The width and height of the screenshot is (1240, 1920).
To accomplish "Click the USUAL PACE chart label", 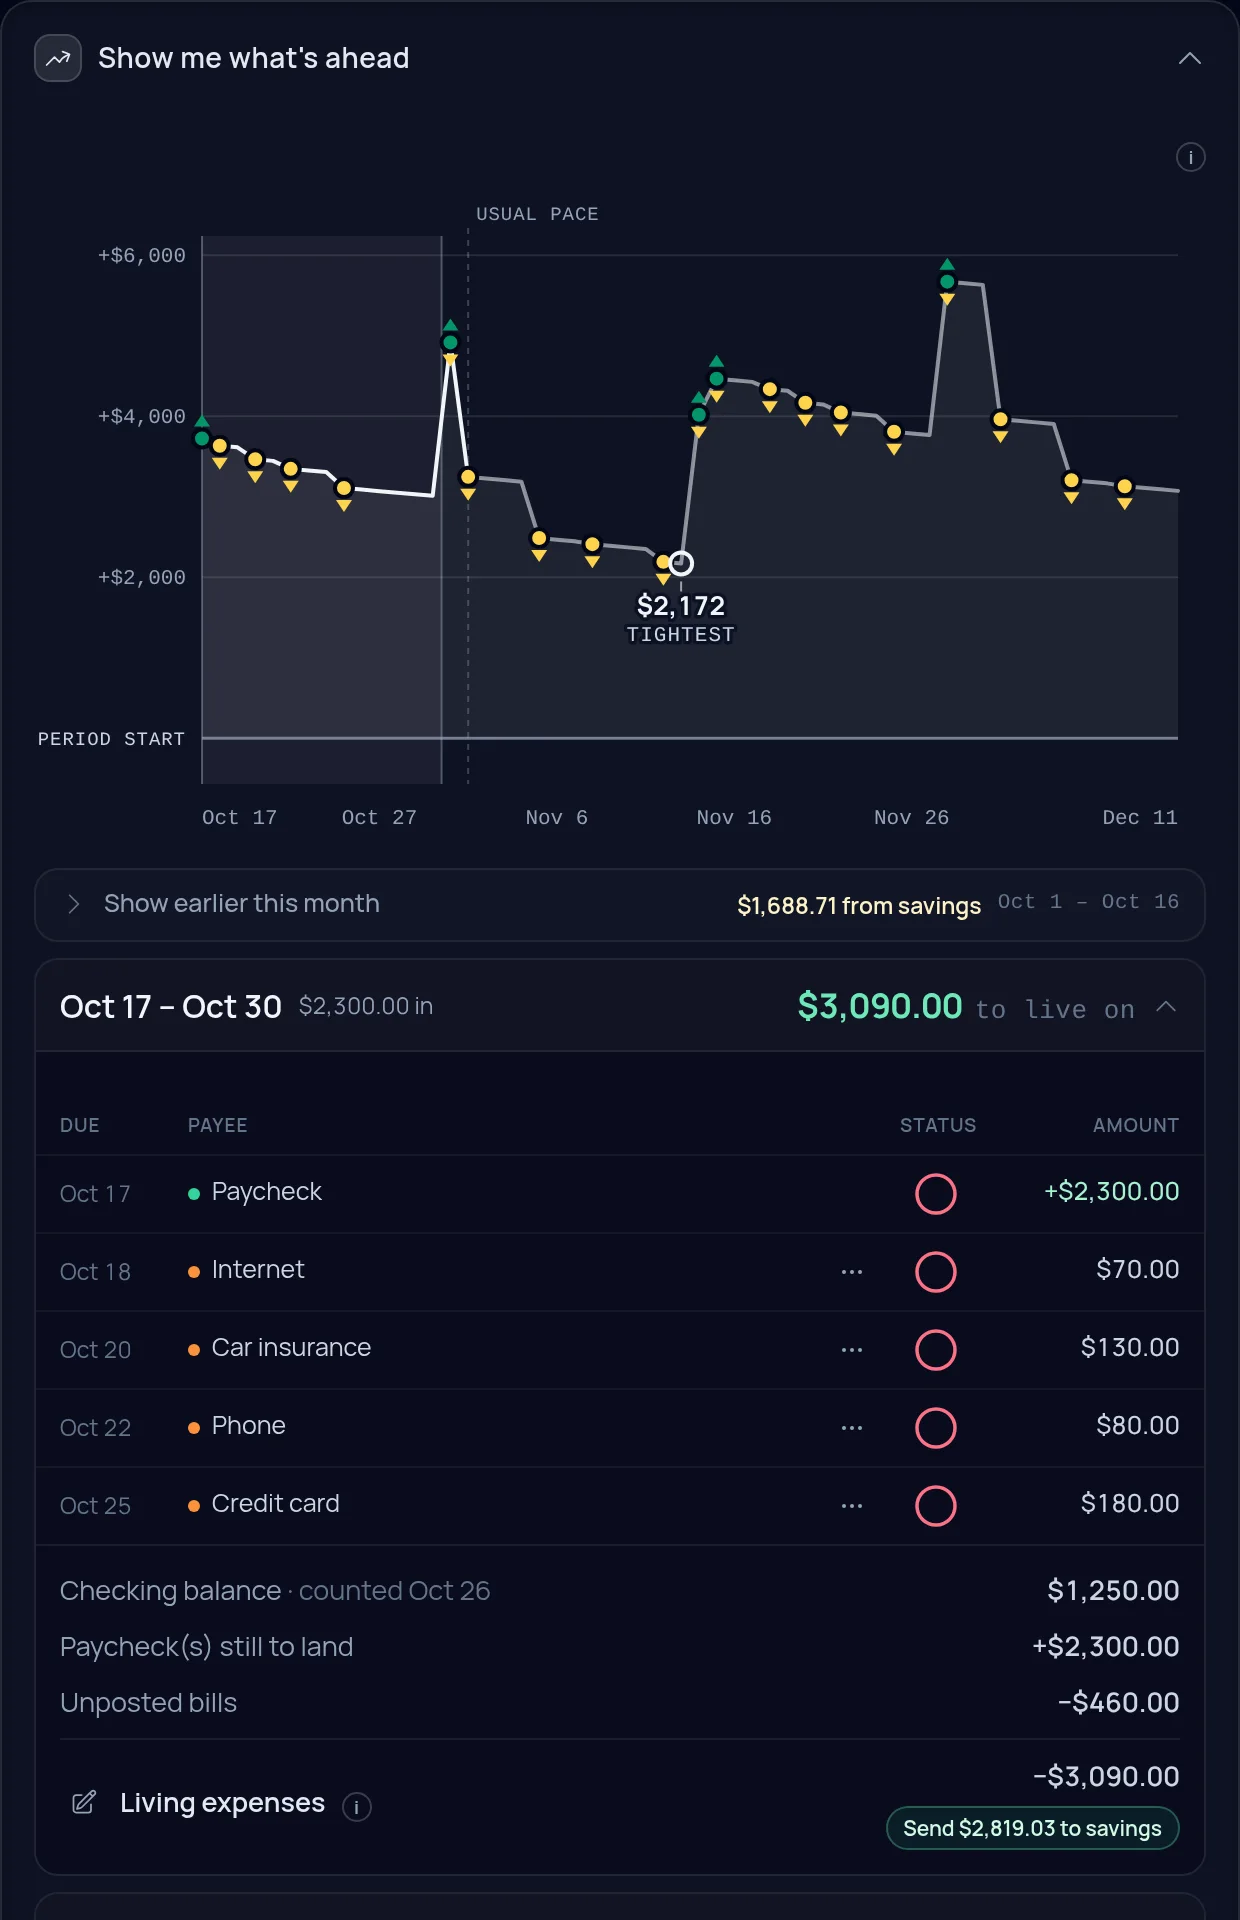I will [537, 214].
